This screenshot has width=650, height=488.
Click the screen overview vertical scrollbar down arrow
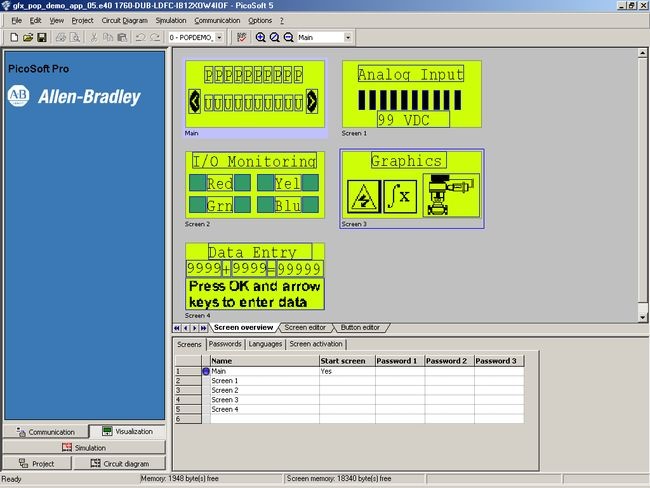pos(642,316)
